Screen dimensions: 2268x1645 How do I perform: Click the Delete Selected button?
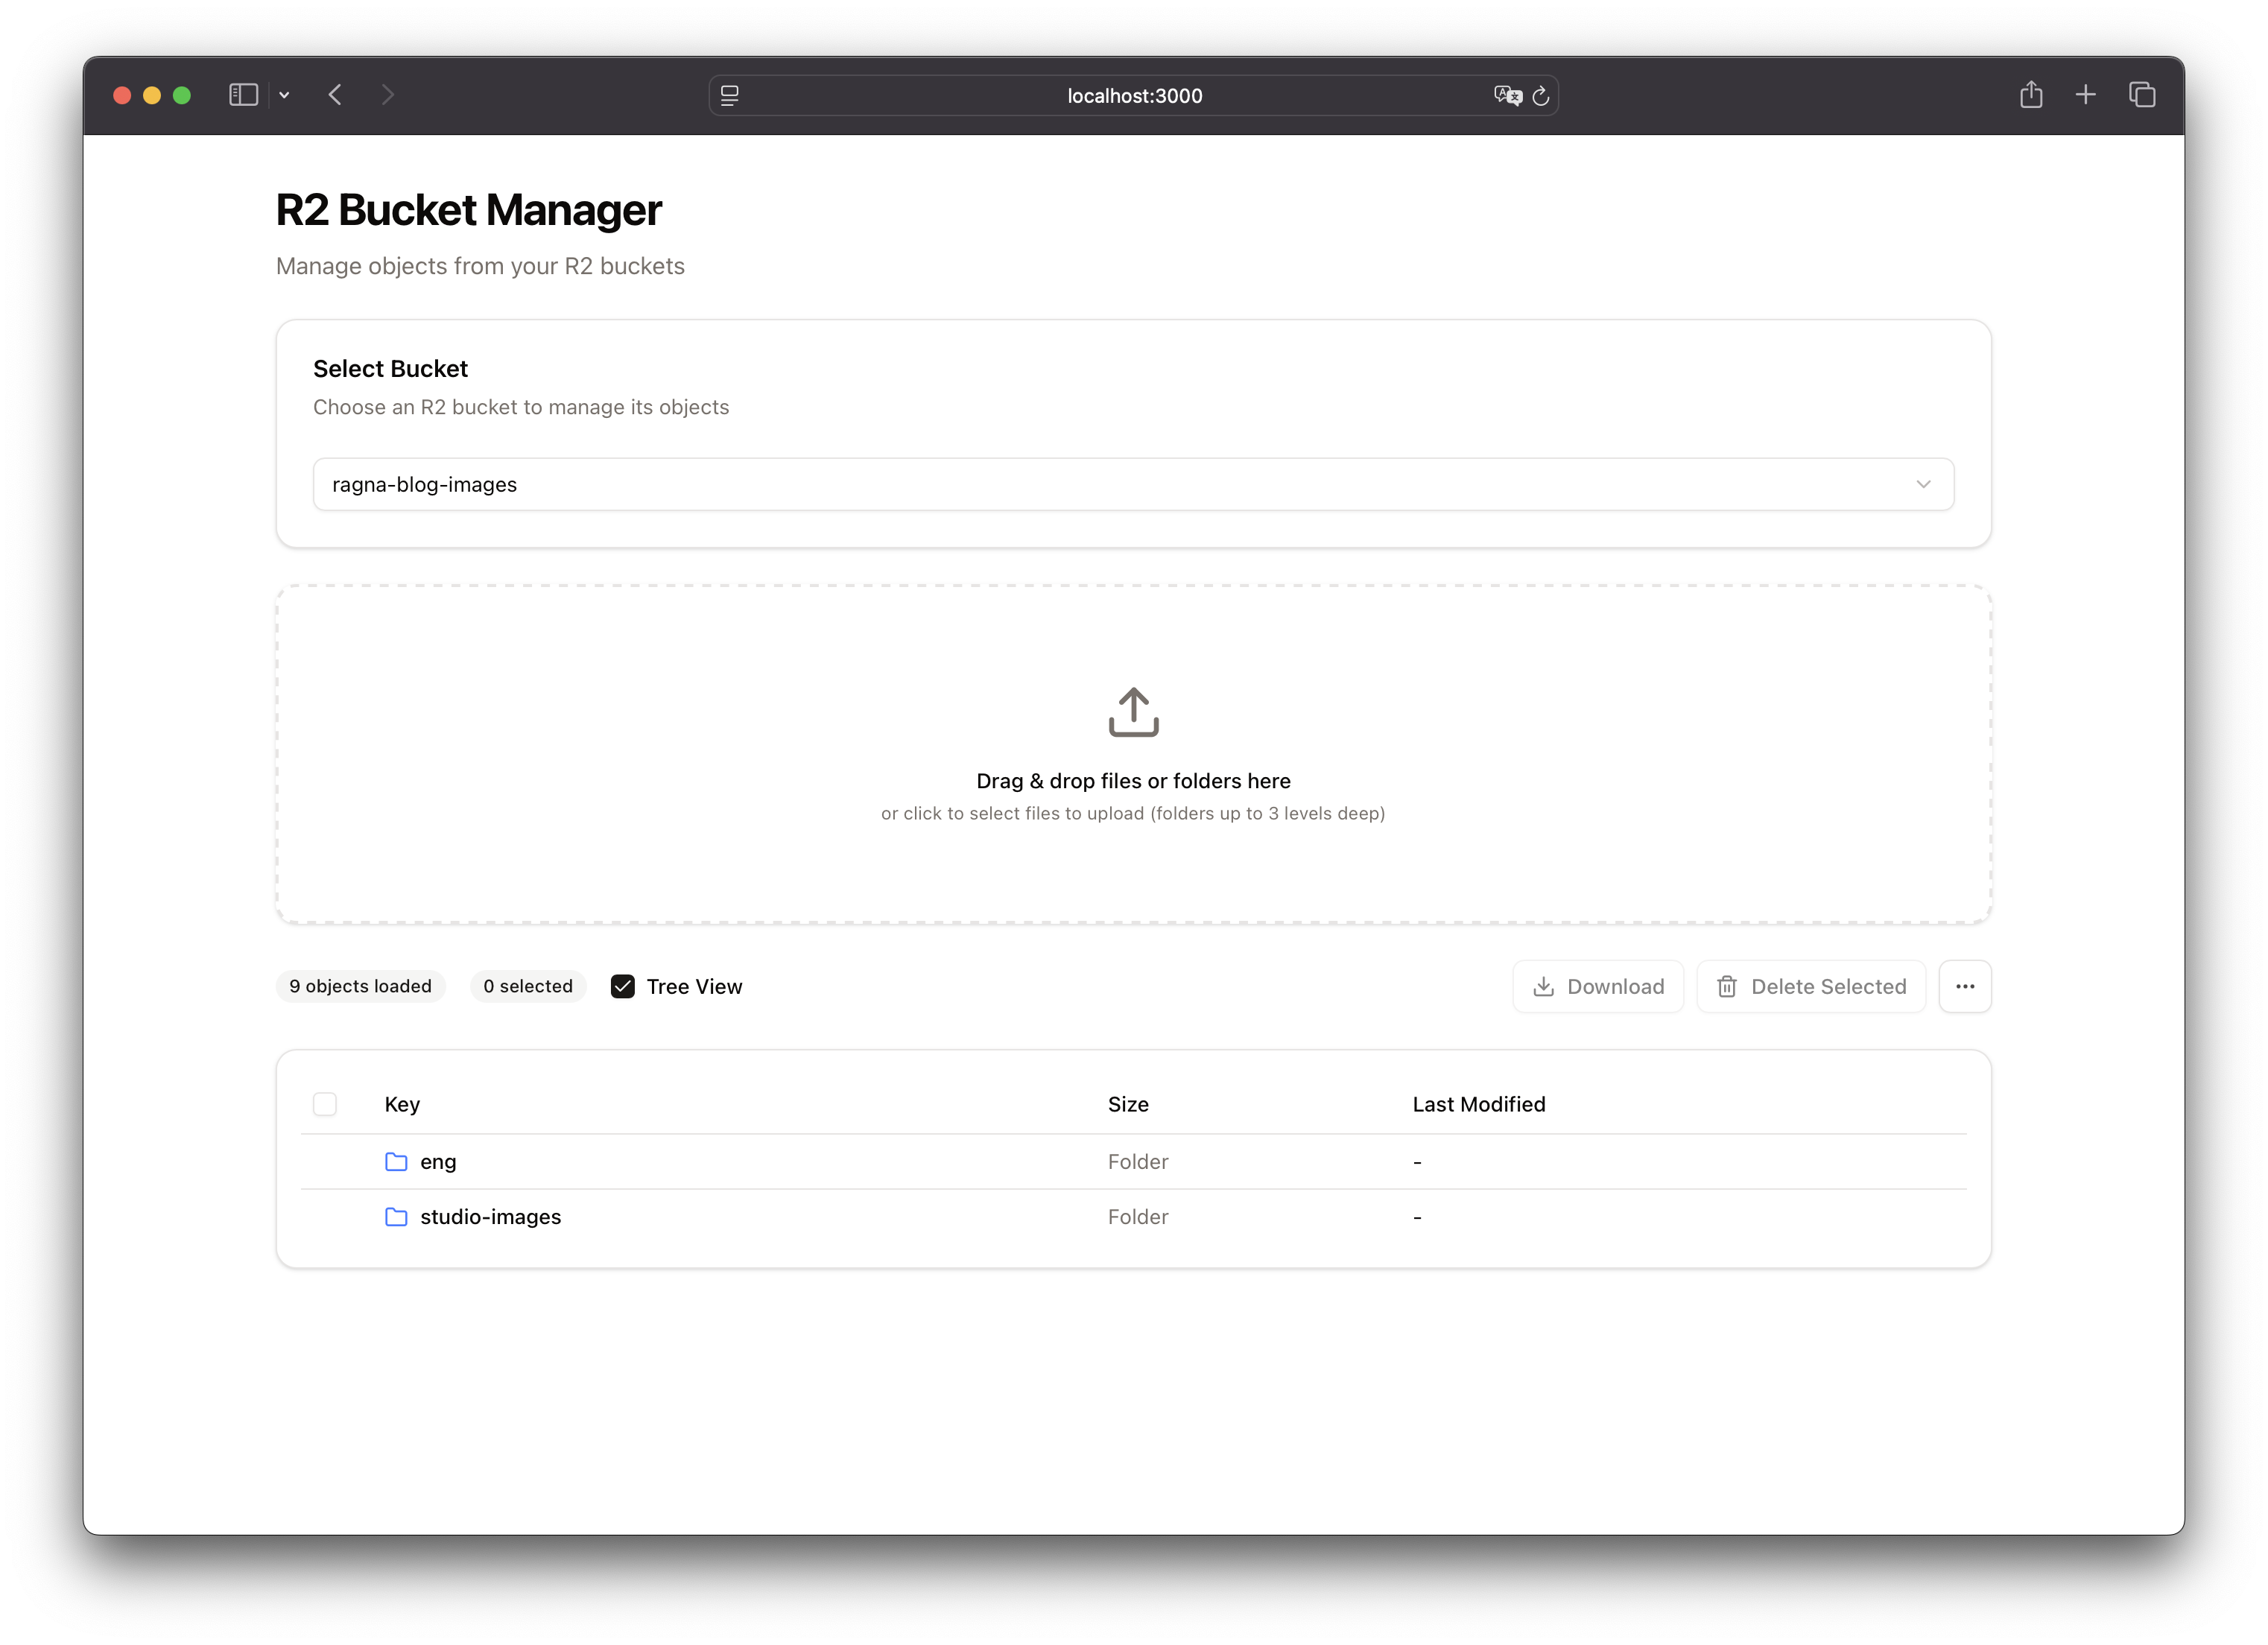pyautogui.click(x=1812, y=986)
